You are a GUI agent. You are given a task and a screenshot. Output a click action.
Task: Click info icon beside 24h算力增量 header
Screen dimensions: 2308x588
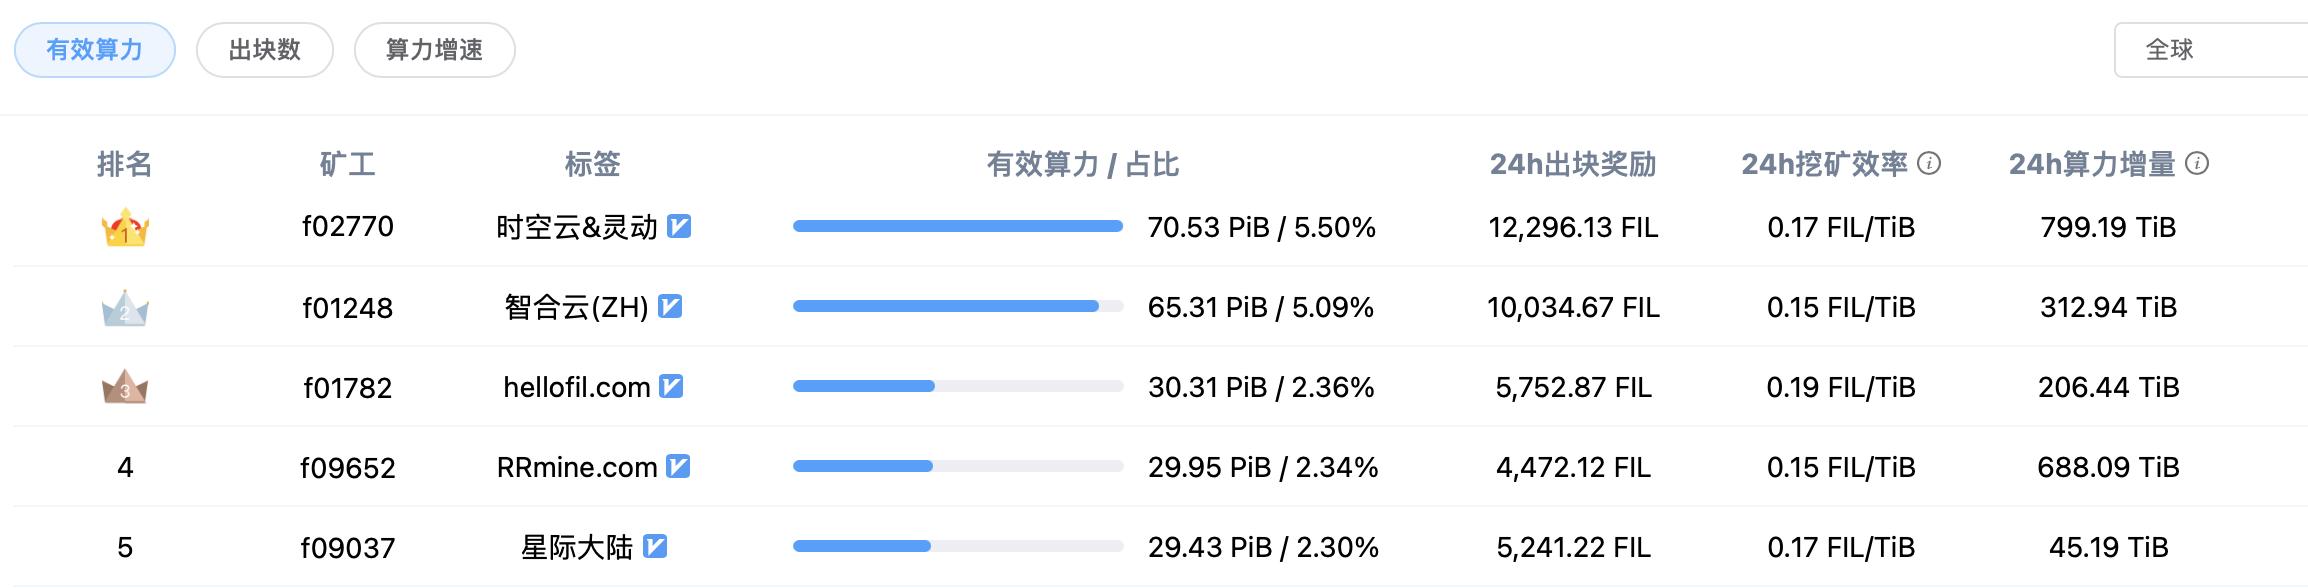click(x=2197, y=163)
